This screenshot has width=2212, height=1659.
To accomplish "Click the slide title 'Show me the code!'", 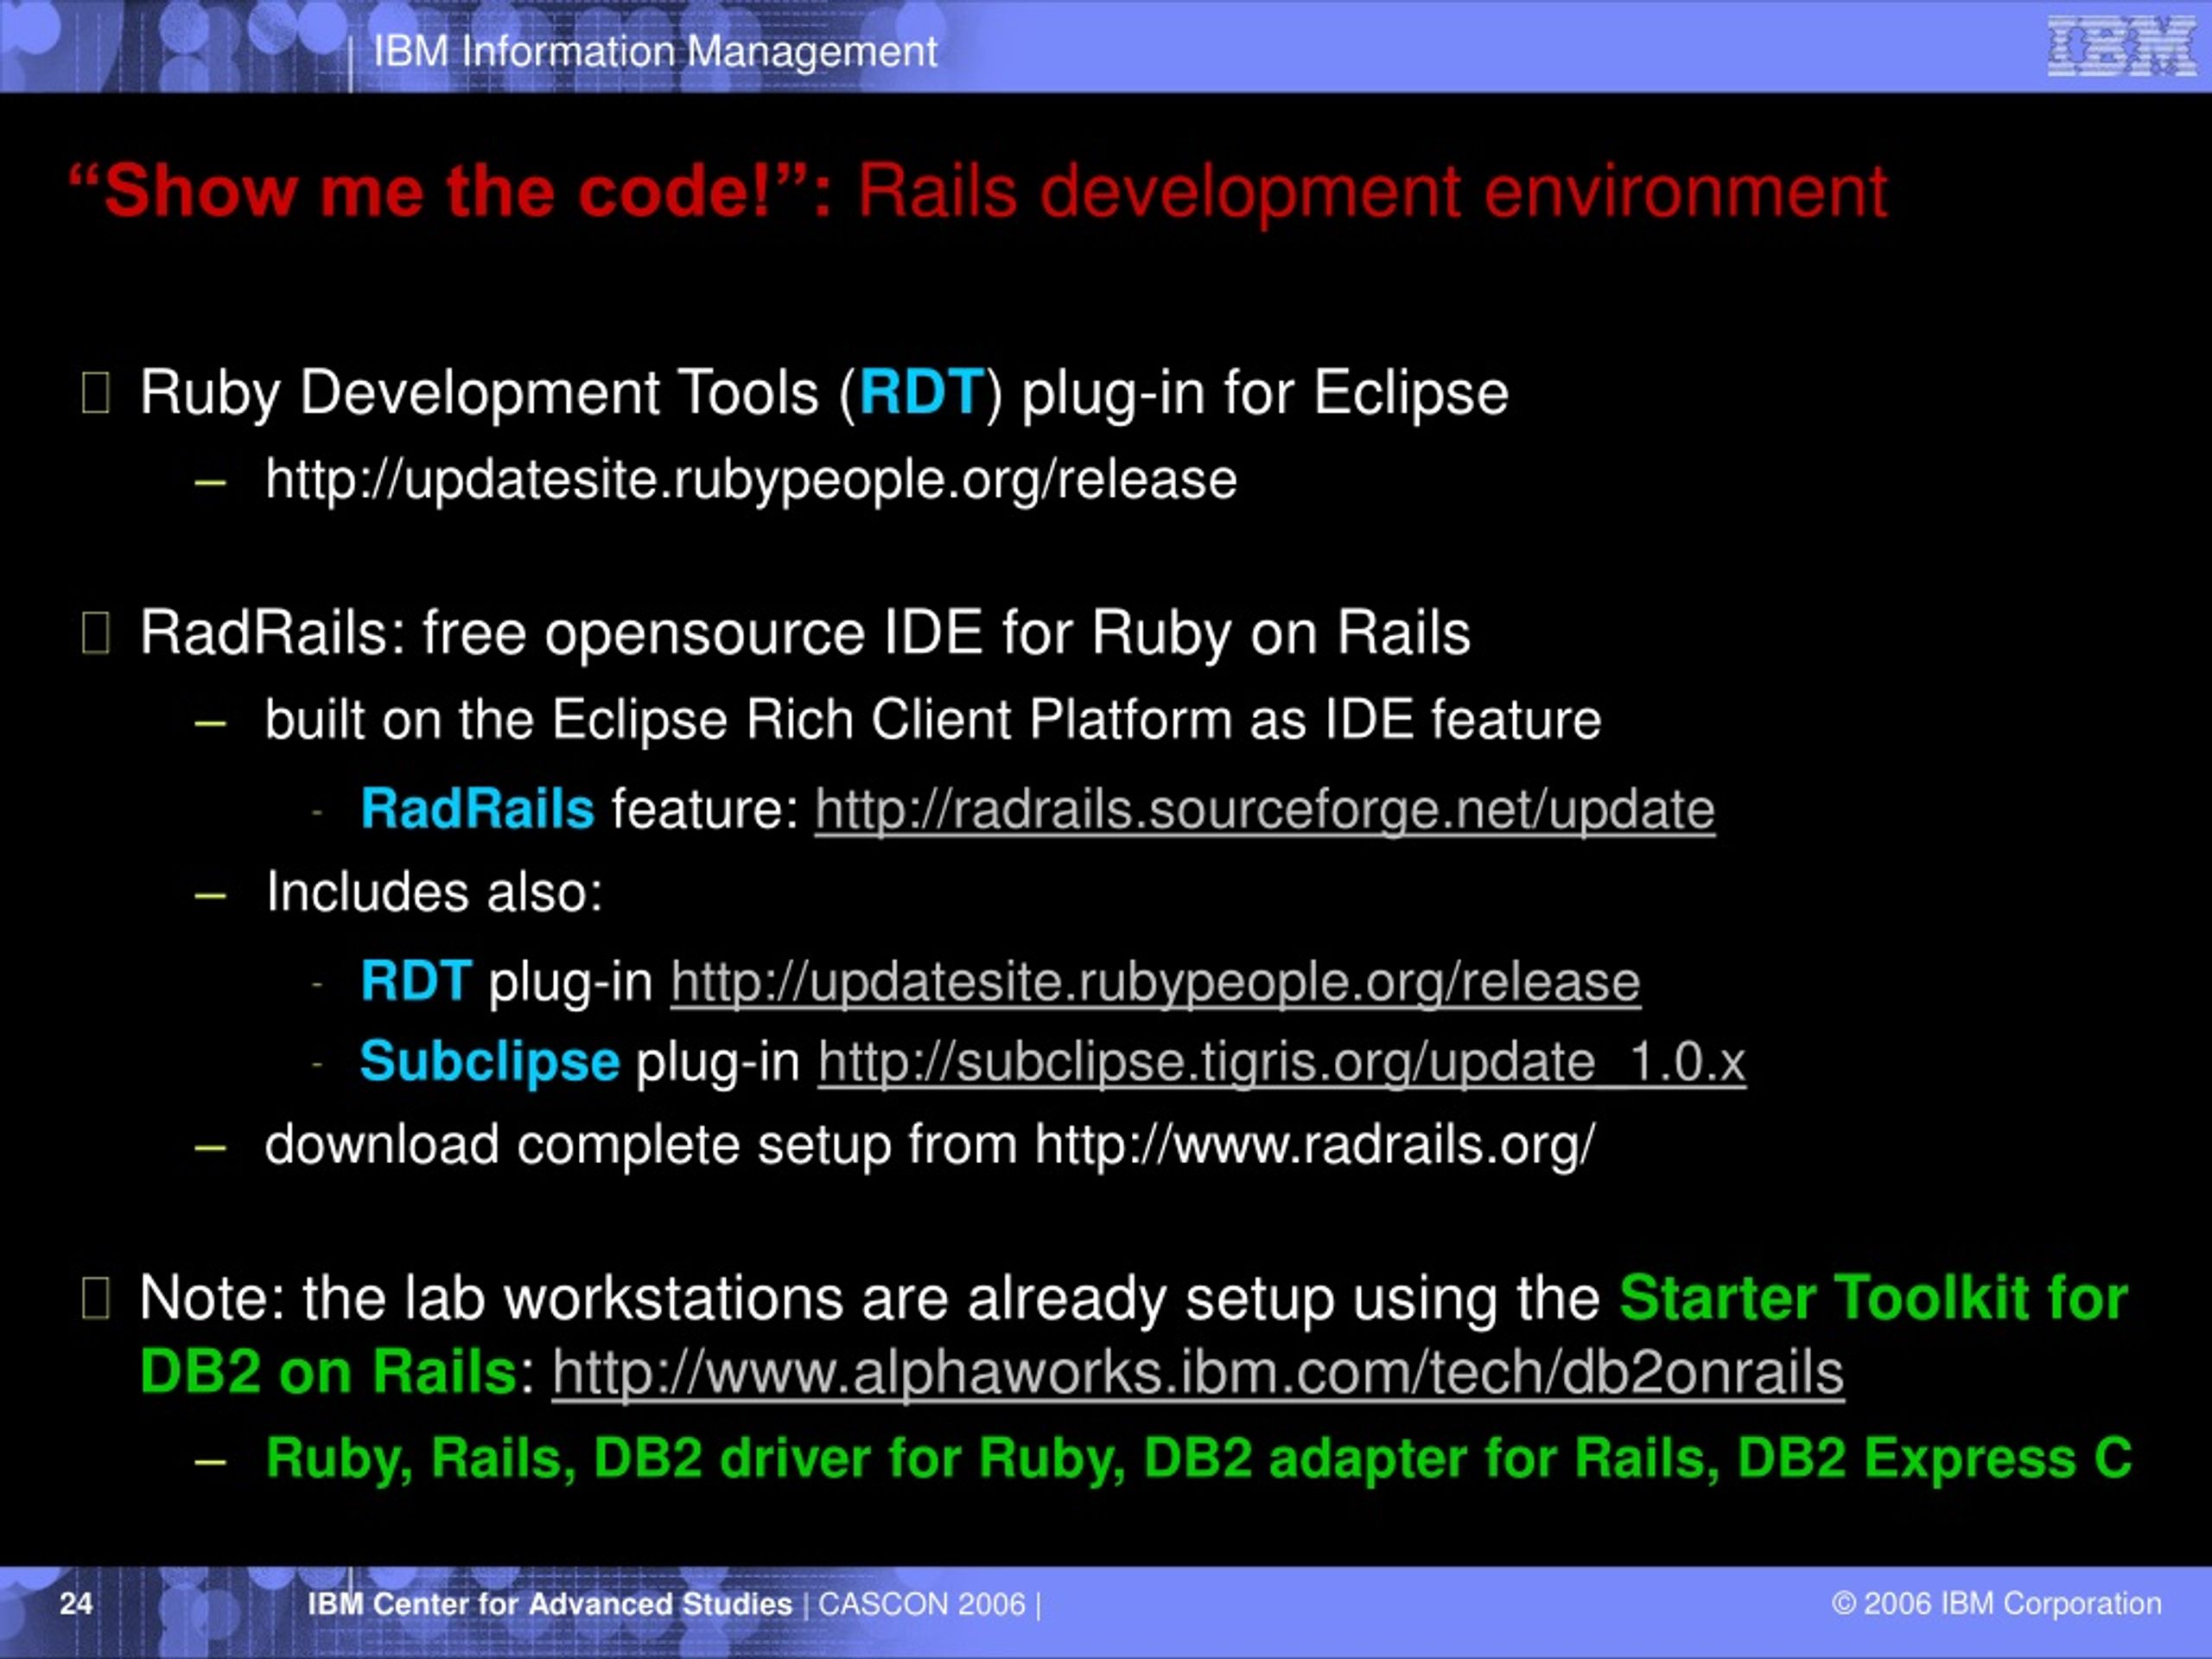I will 450,190.
